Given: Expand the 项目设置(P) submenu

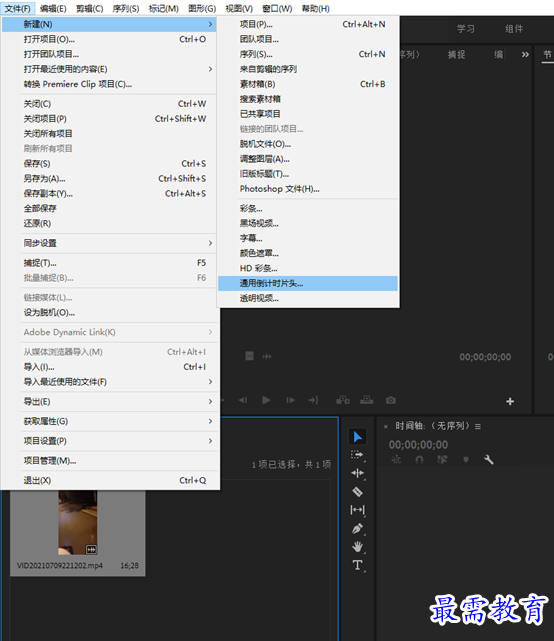Looking at the screenshot, I should tap(110, 441).
